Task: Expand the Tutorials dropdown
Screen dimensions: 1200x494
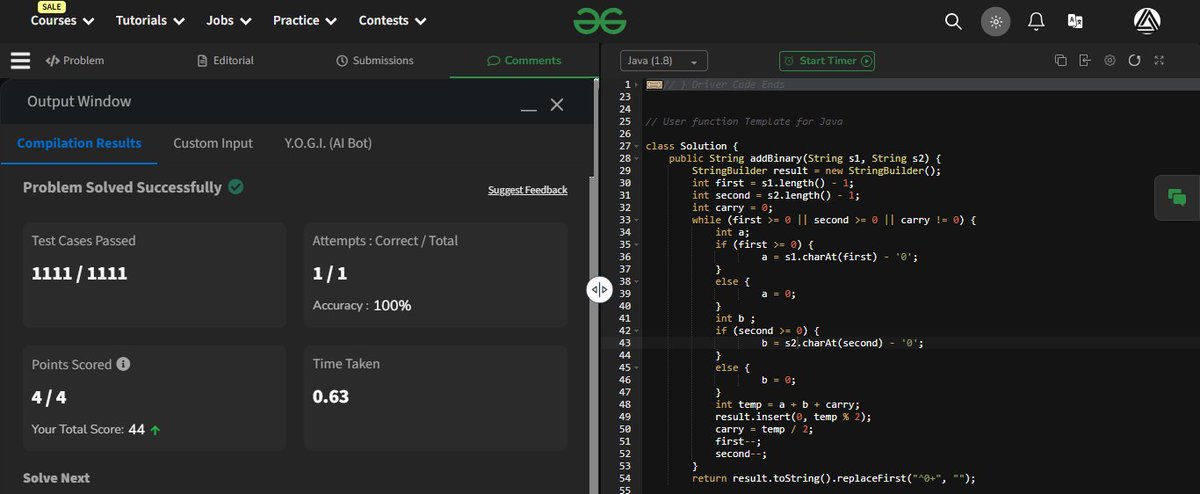Action: pyautogui.click(x=150, y=20)
